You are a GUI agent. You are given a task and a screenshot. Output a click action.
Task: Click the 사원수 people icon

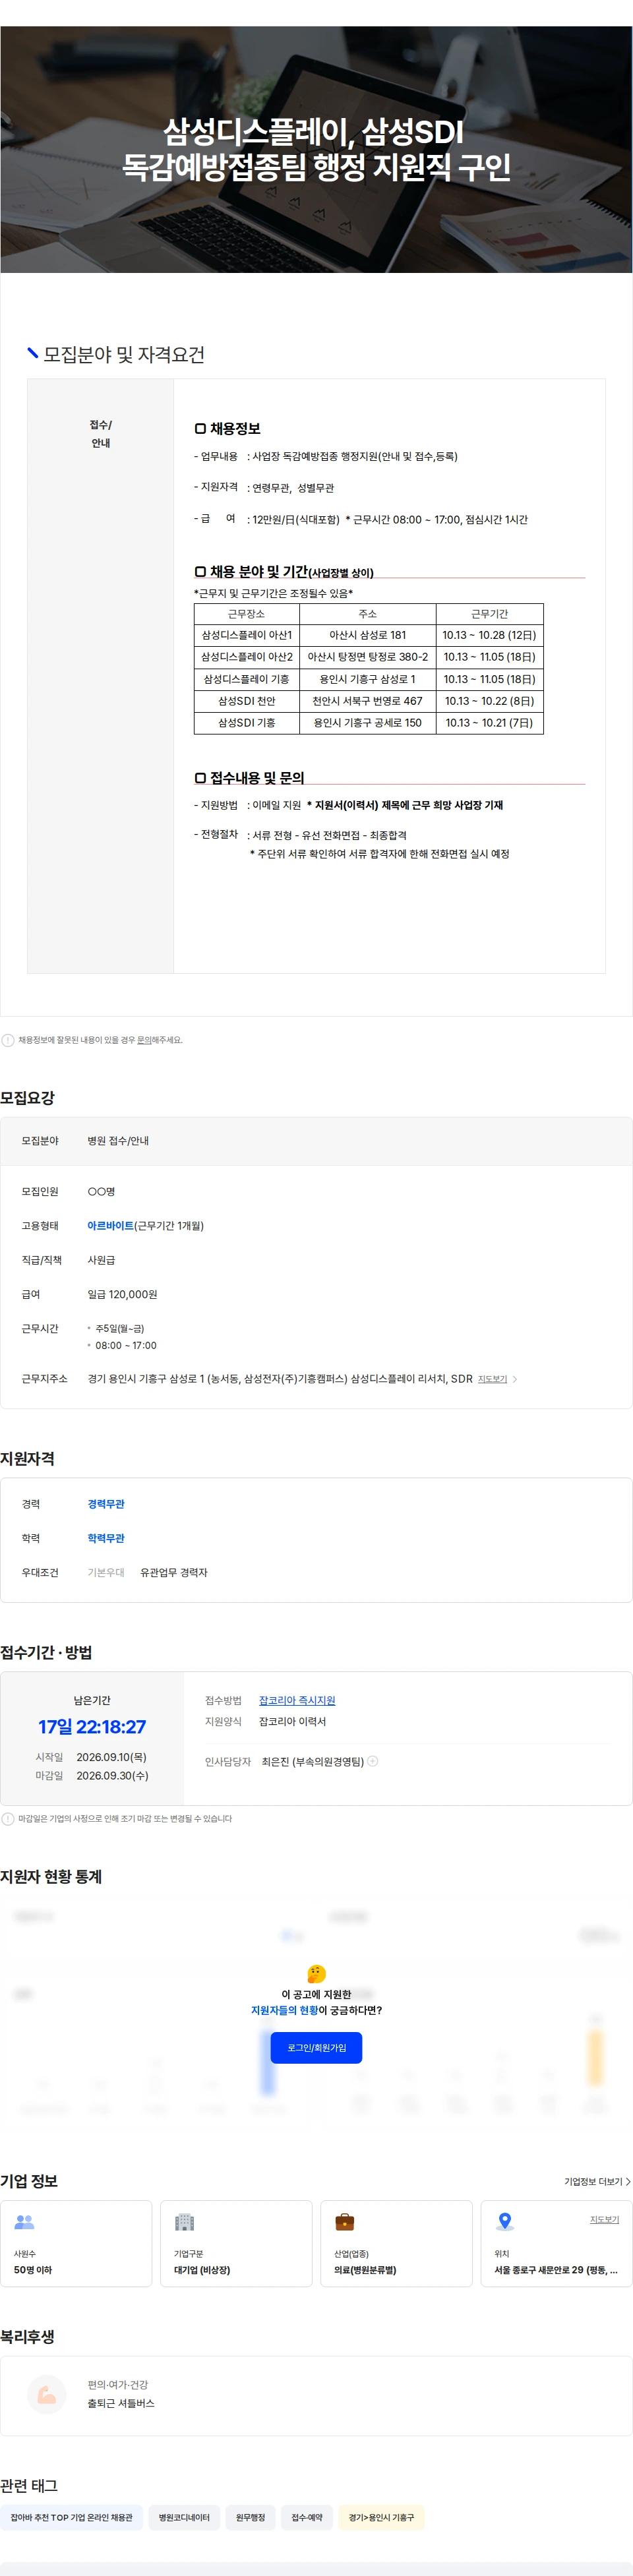pyautogui.click(x=25, y=2221)
